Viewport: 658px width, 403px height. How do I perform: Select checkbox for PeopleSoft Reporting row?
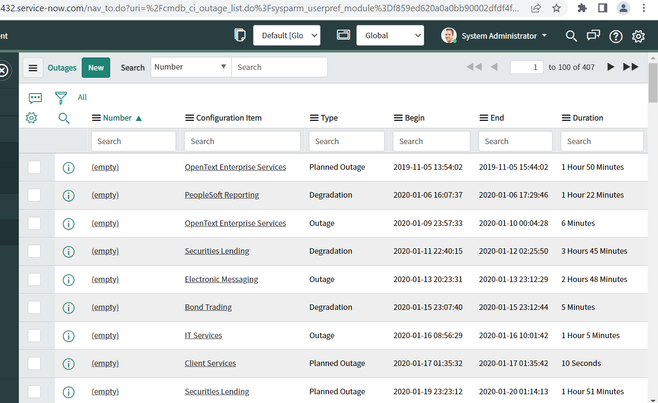click(34, 195)
